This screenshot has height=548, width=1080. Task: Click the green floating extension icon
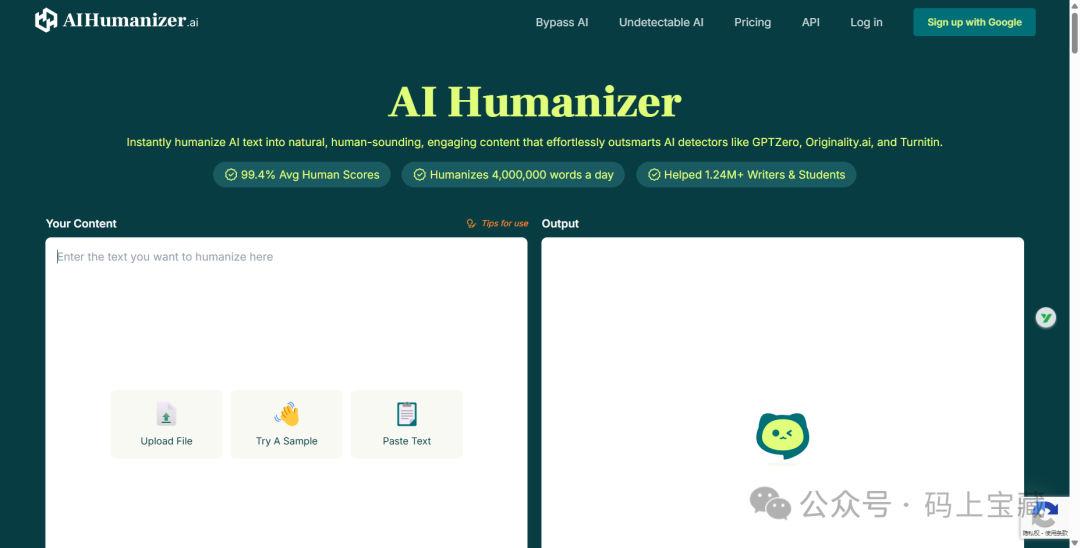[x=1046, y=317]
